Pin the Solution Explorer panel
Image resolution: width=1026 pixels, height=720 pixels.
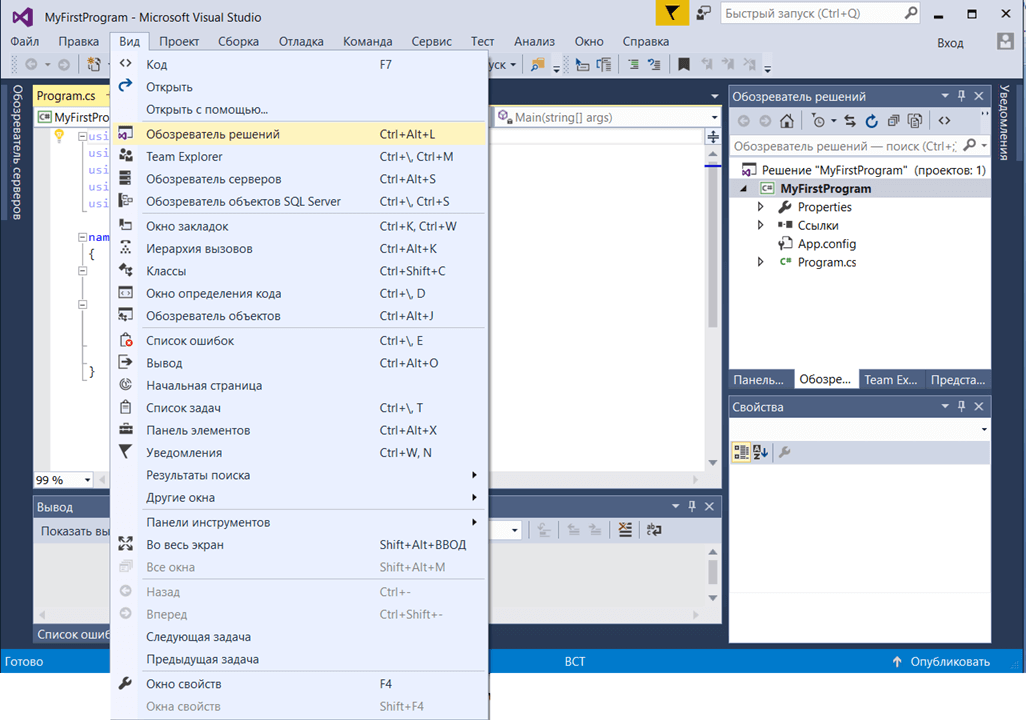click(961, 96)
